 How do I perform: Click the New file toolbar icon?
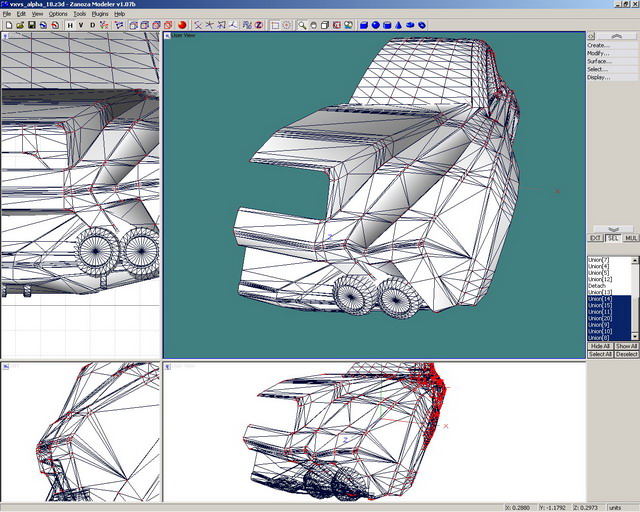click(x=7, y=25)
